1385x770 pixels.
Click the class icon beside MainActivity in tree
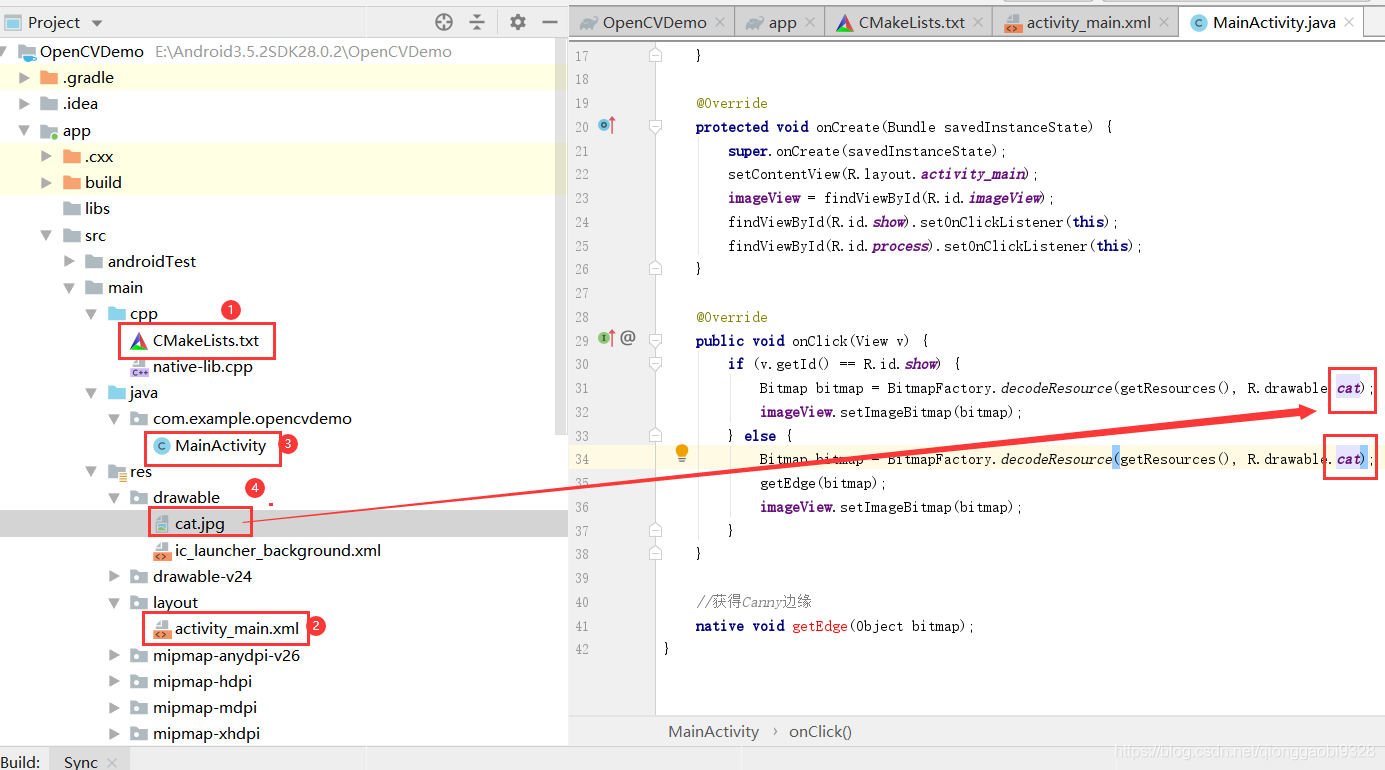(161, 446)
